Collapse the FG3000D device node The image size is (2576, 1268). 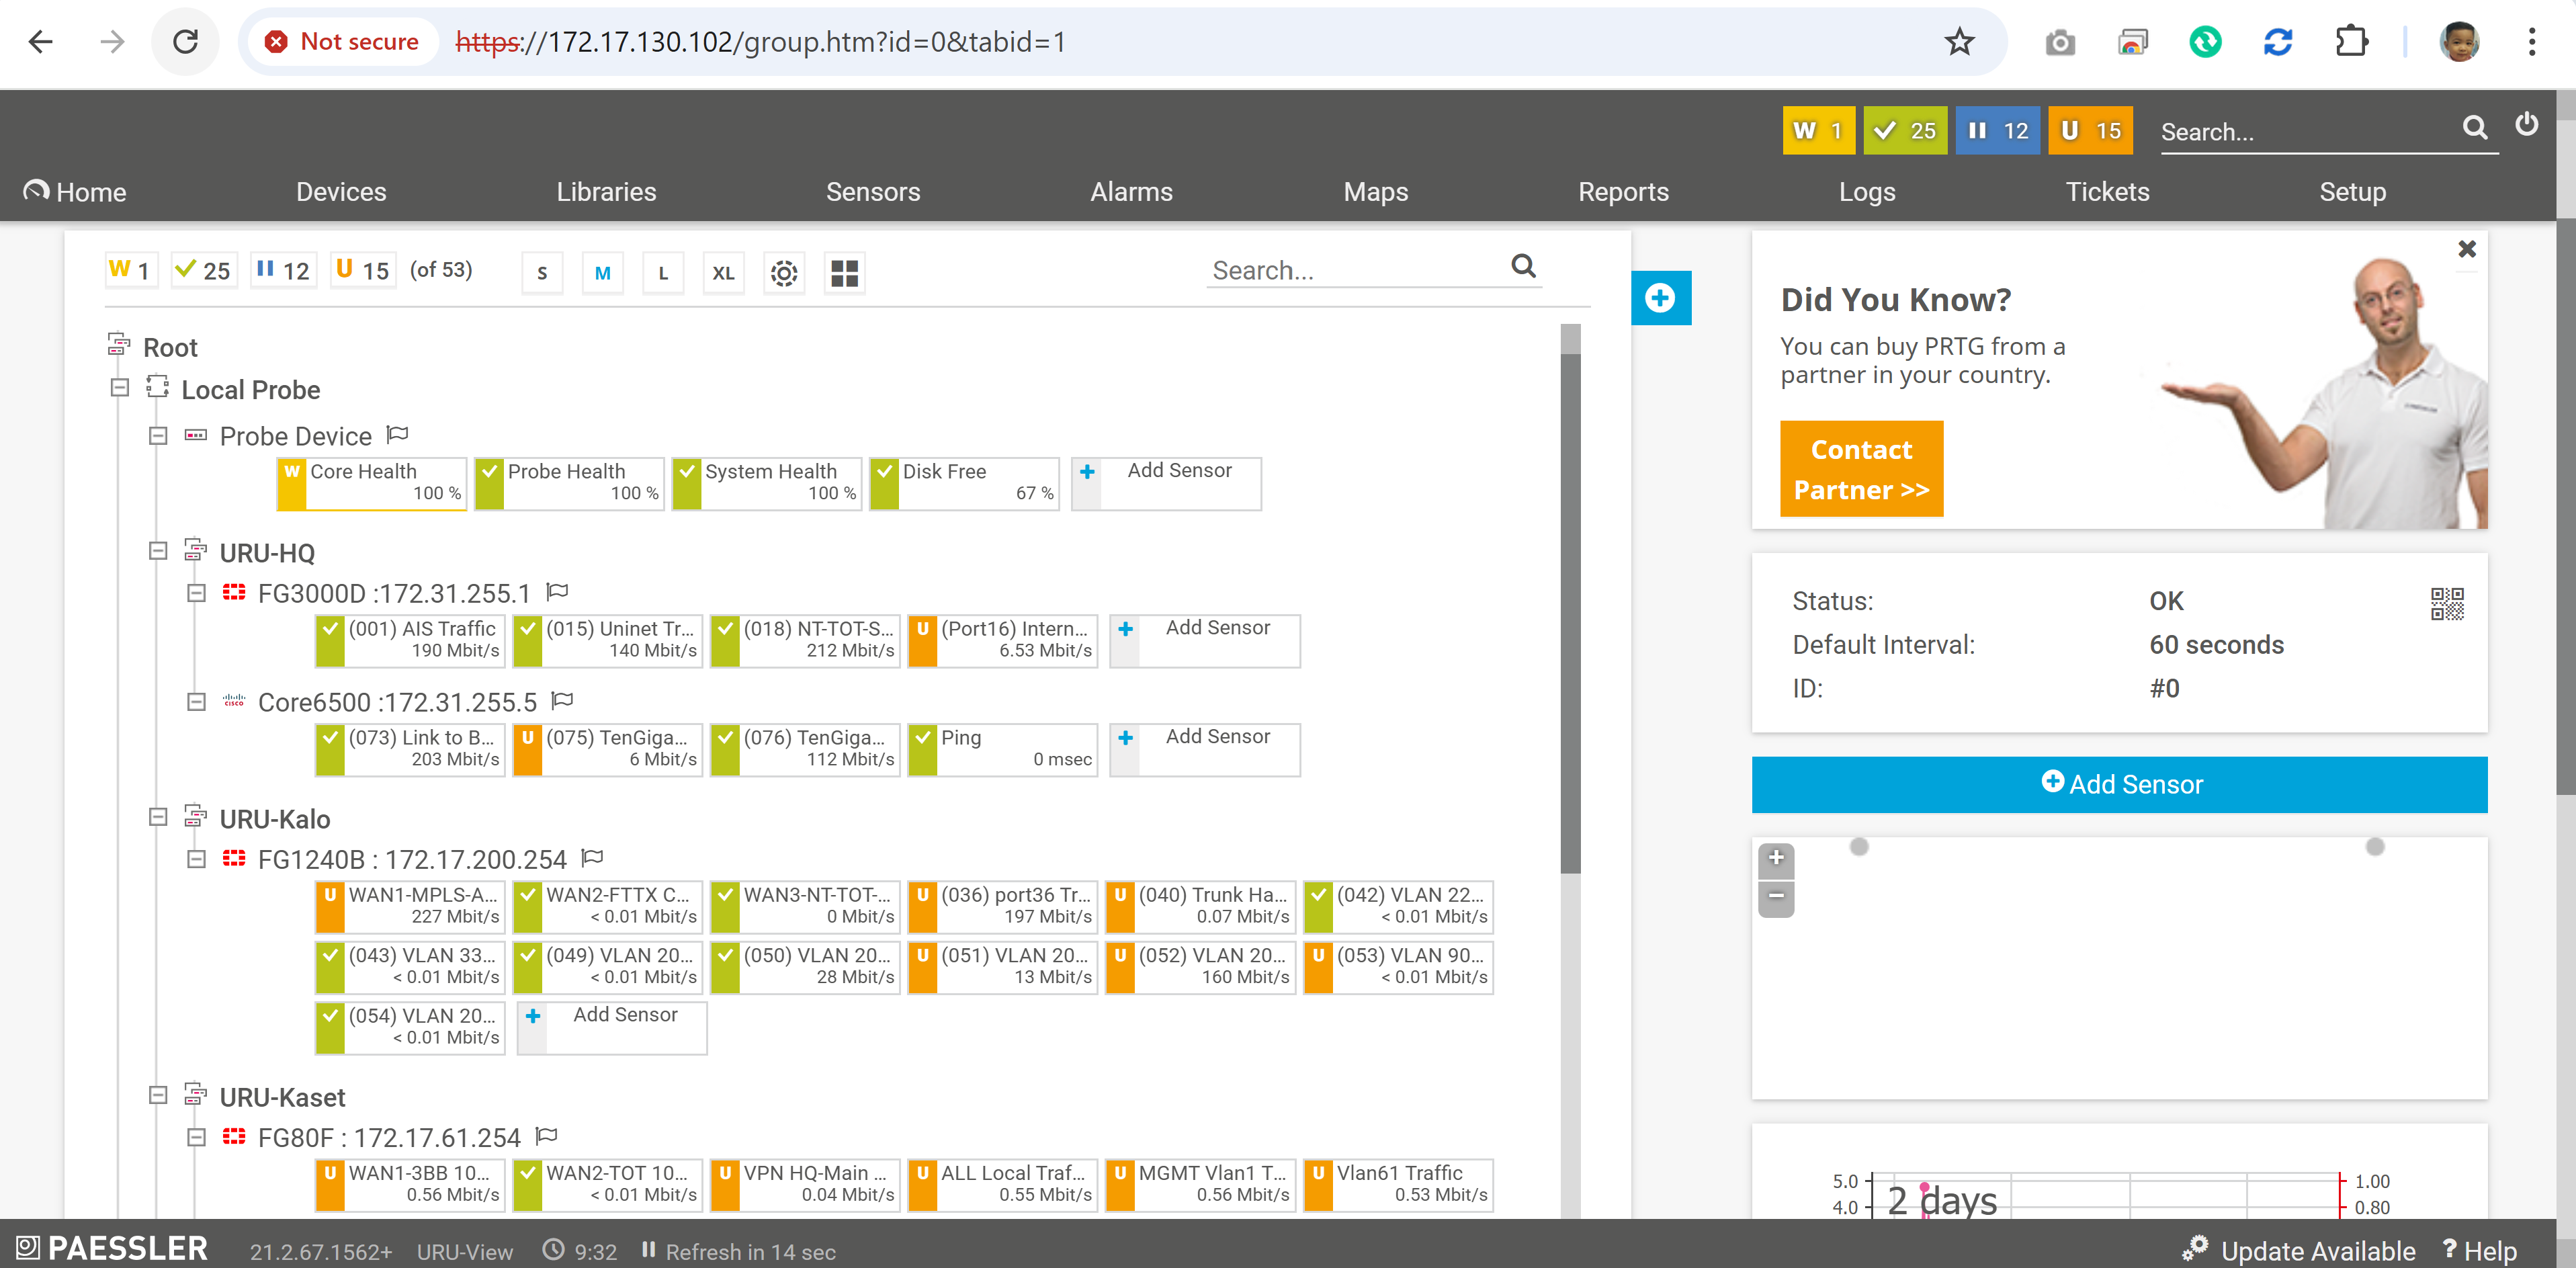pos(197,593)
